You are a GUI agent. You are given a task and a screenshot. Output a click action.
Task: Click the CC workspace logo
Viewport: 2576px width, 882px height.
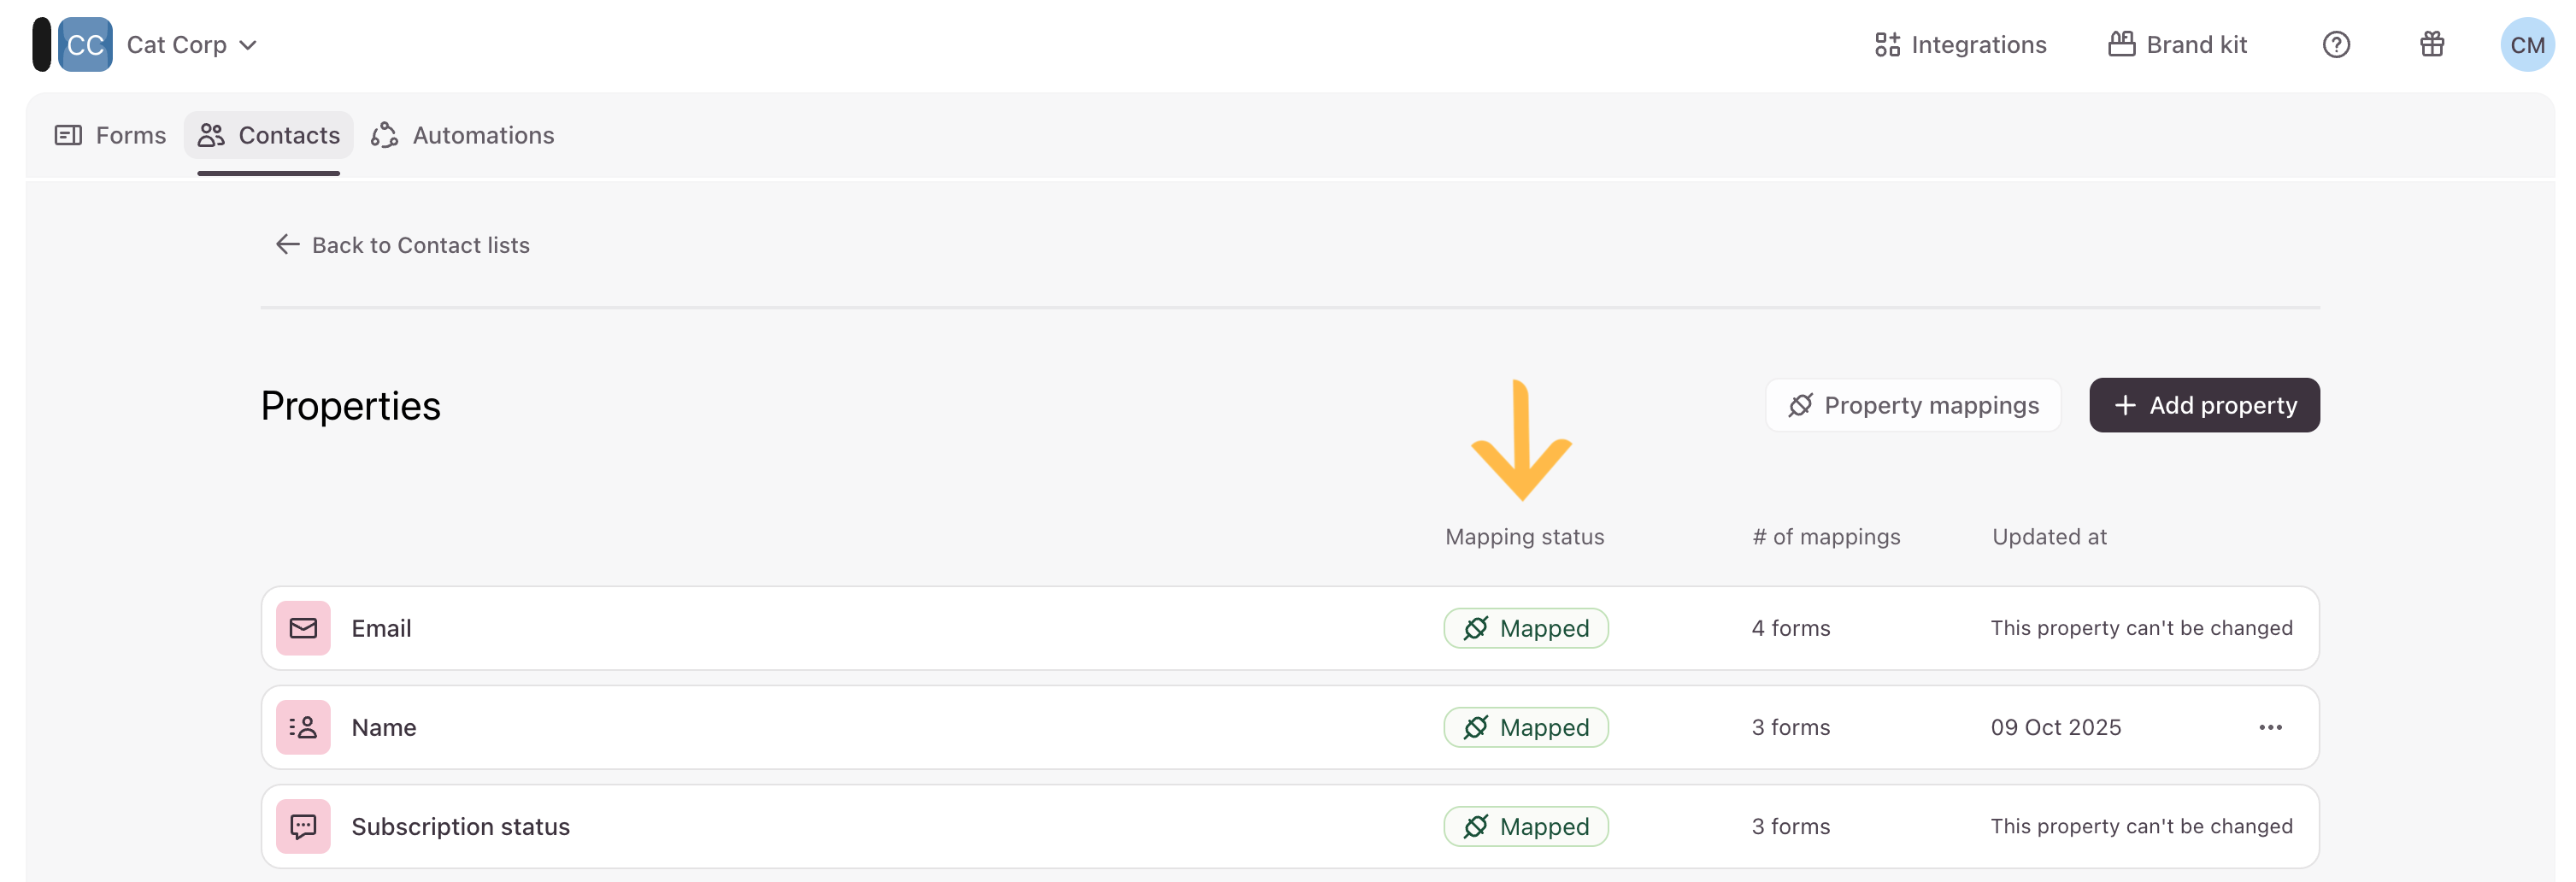pos(85,45)
